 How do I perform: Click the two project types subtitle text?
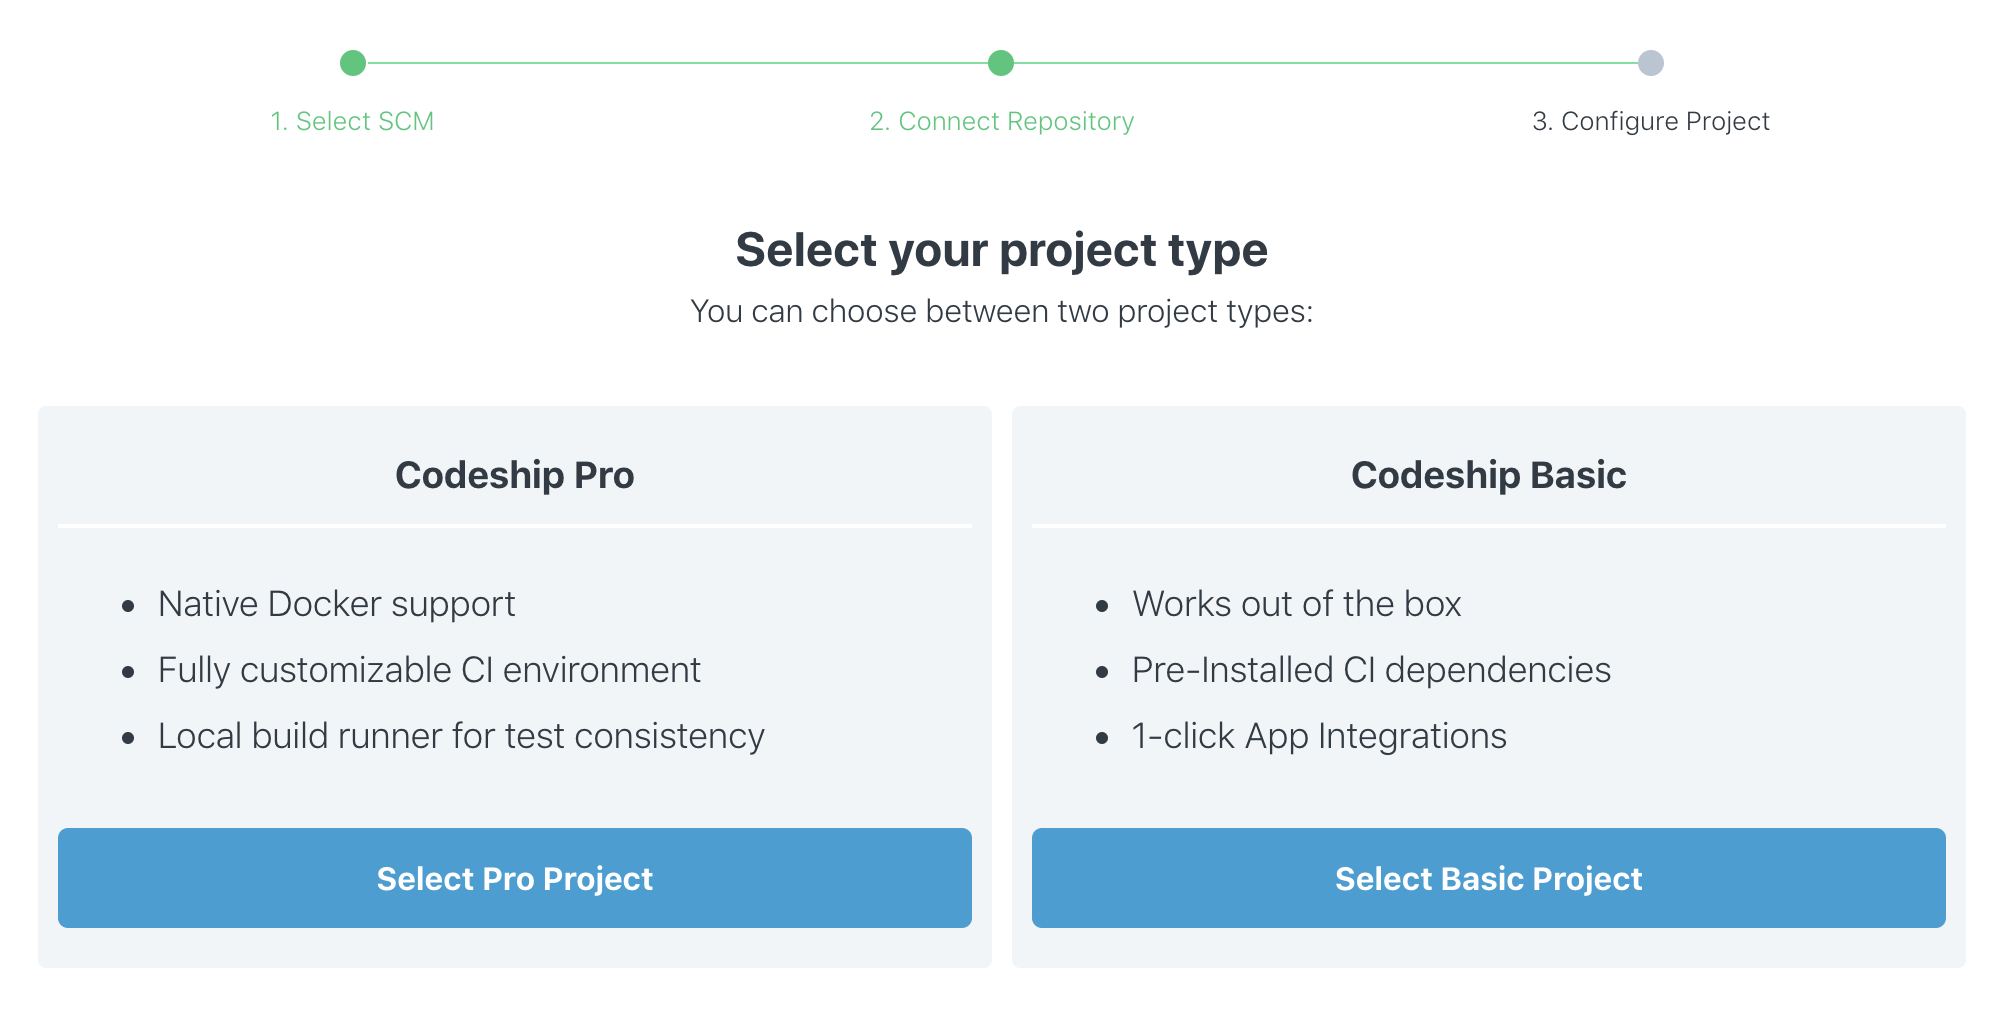tap(1001, 311)
